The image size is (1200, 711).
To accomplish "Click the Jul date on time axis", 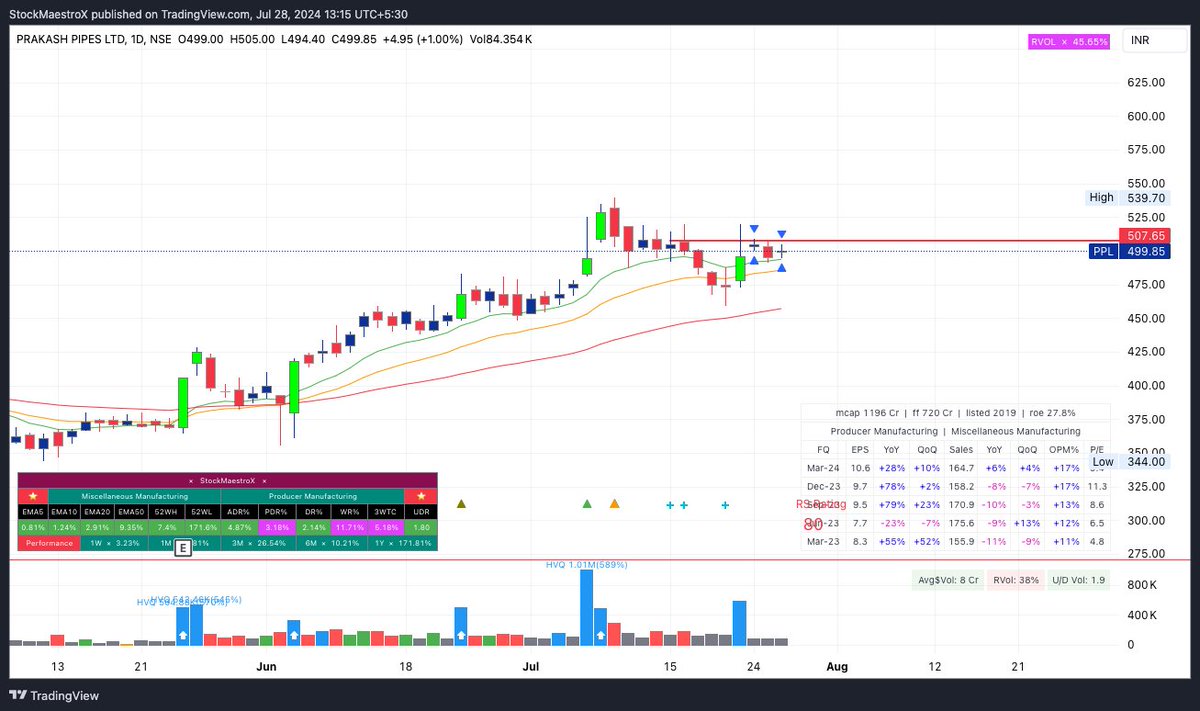I will [530, 666].
